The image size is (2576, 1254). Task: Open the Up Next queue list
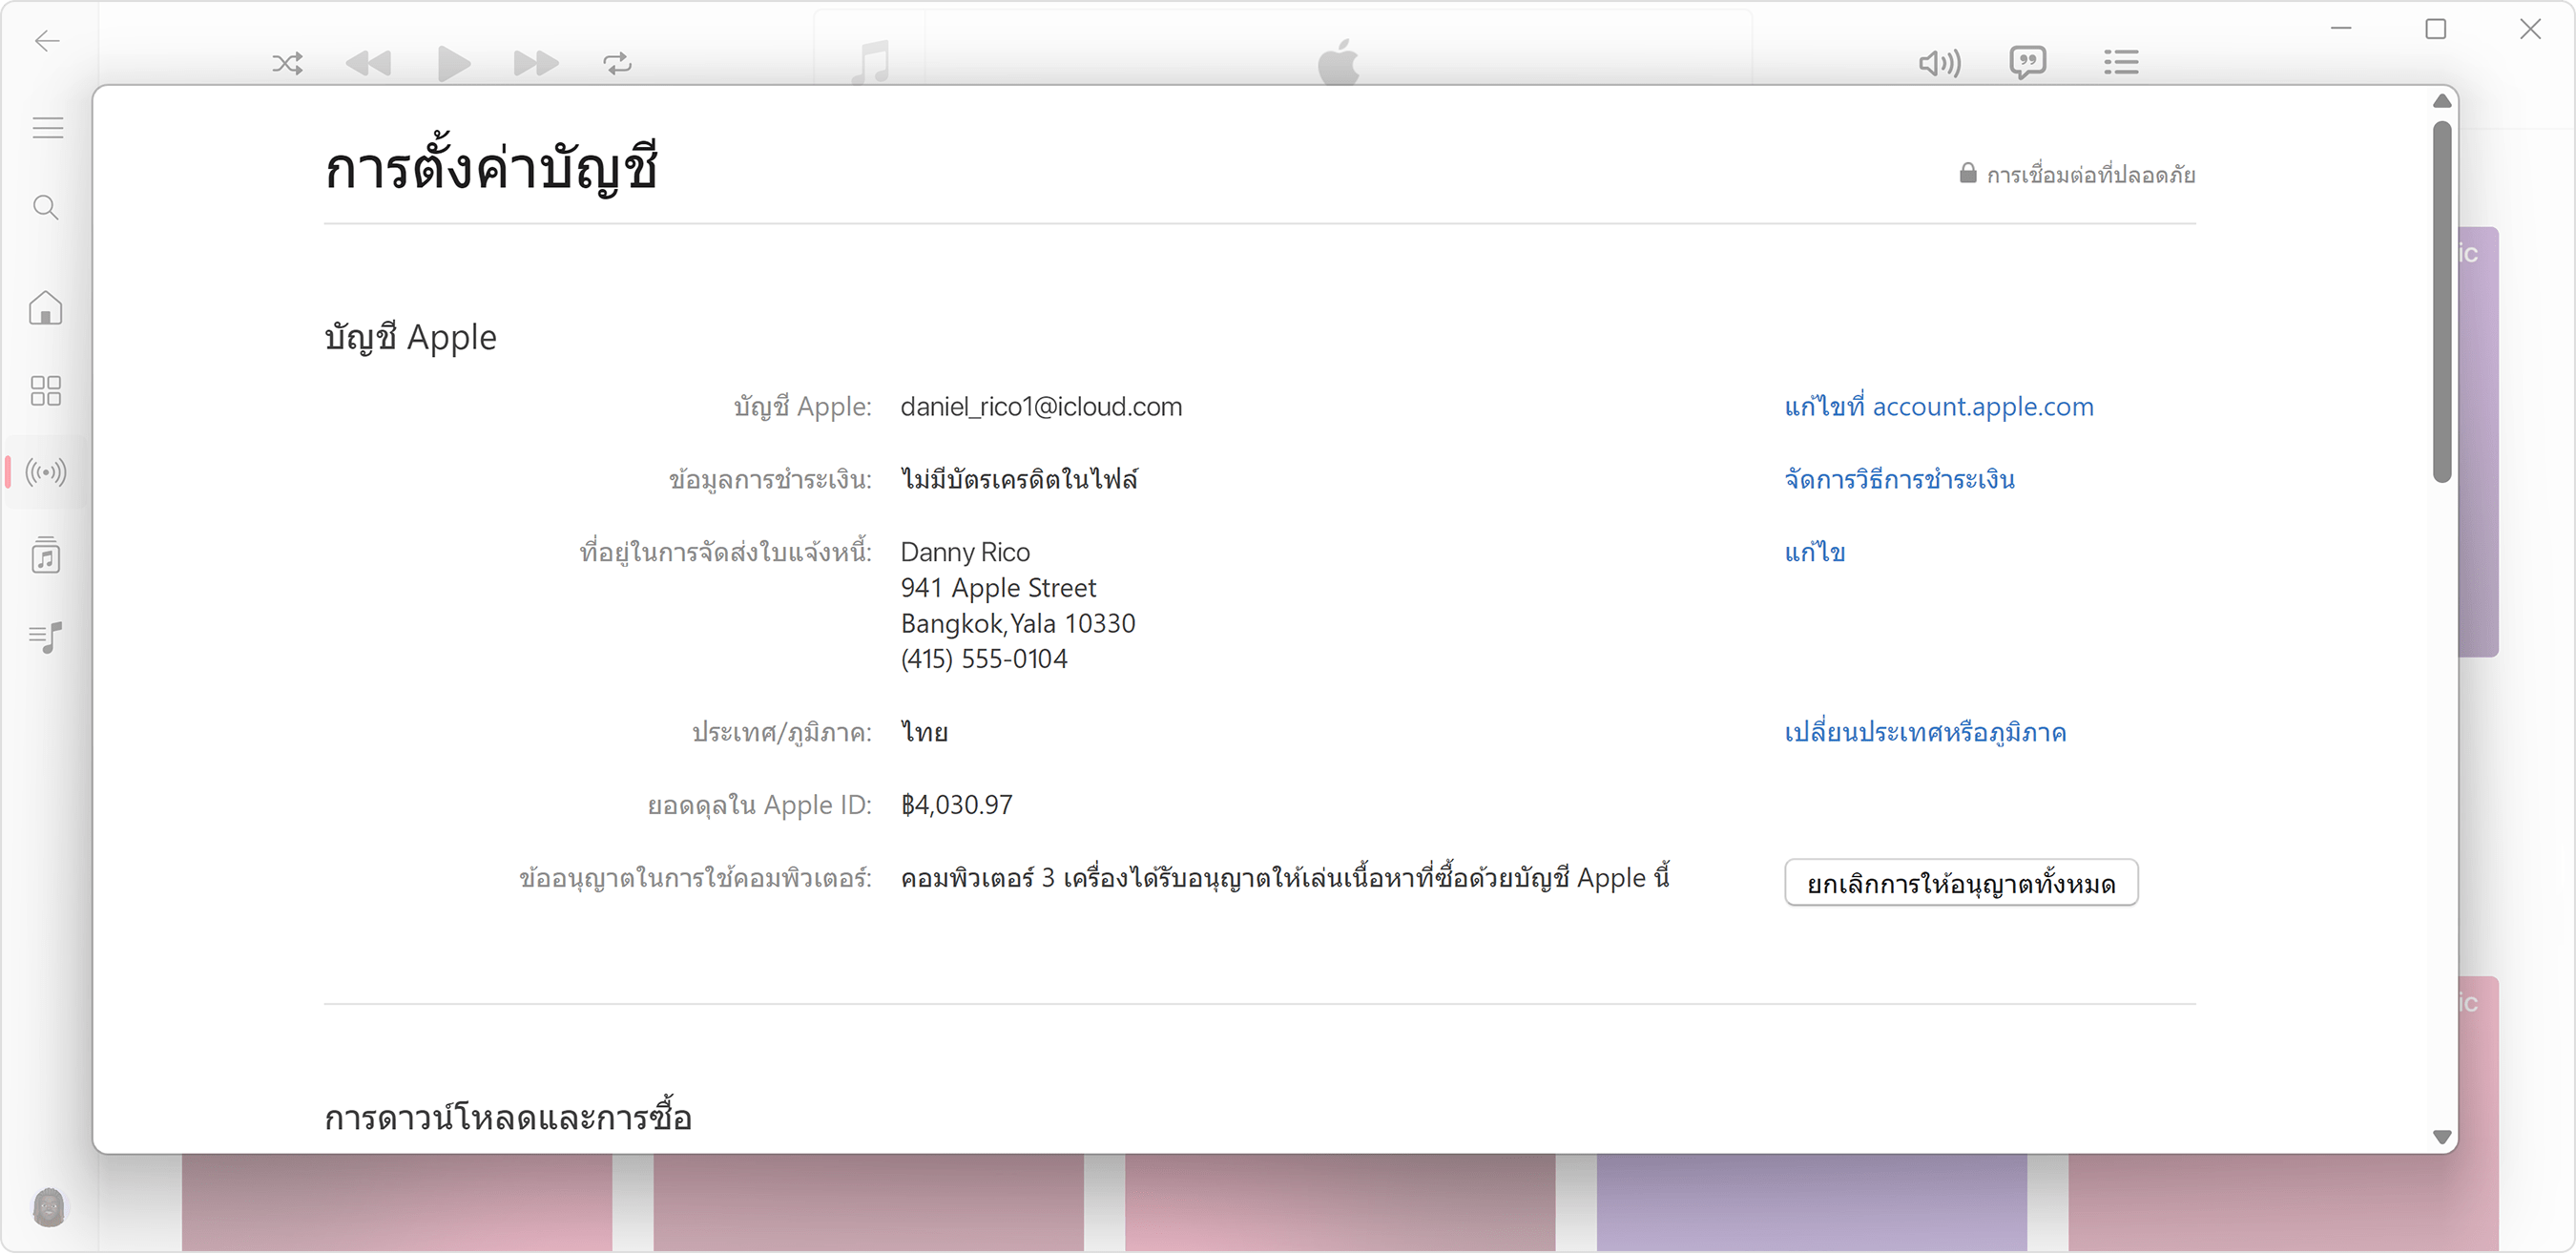pyautogui.click(x=2121, y=63)
